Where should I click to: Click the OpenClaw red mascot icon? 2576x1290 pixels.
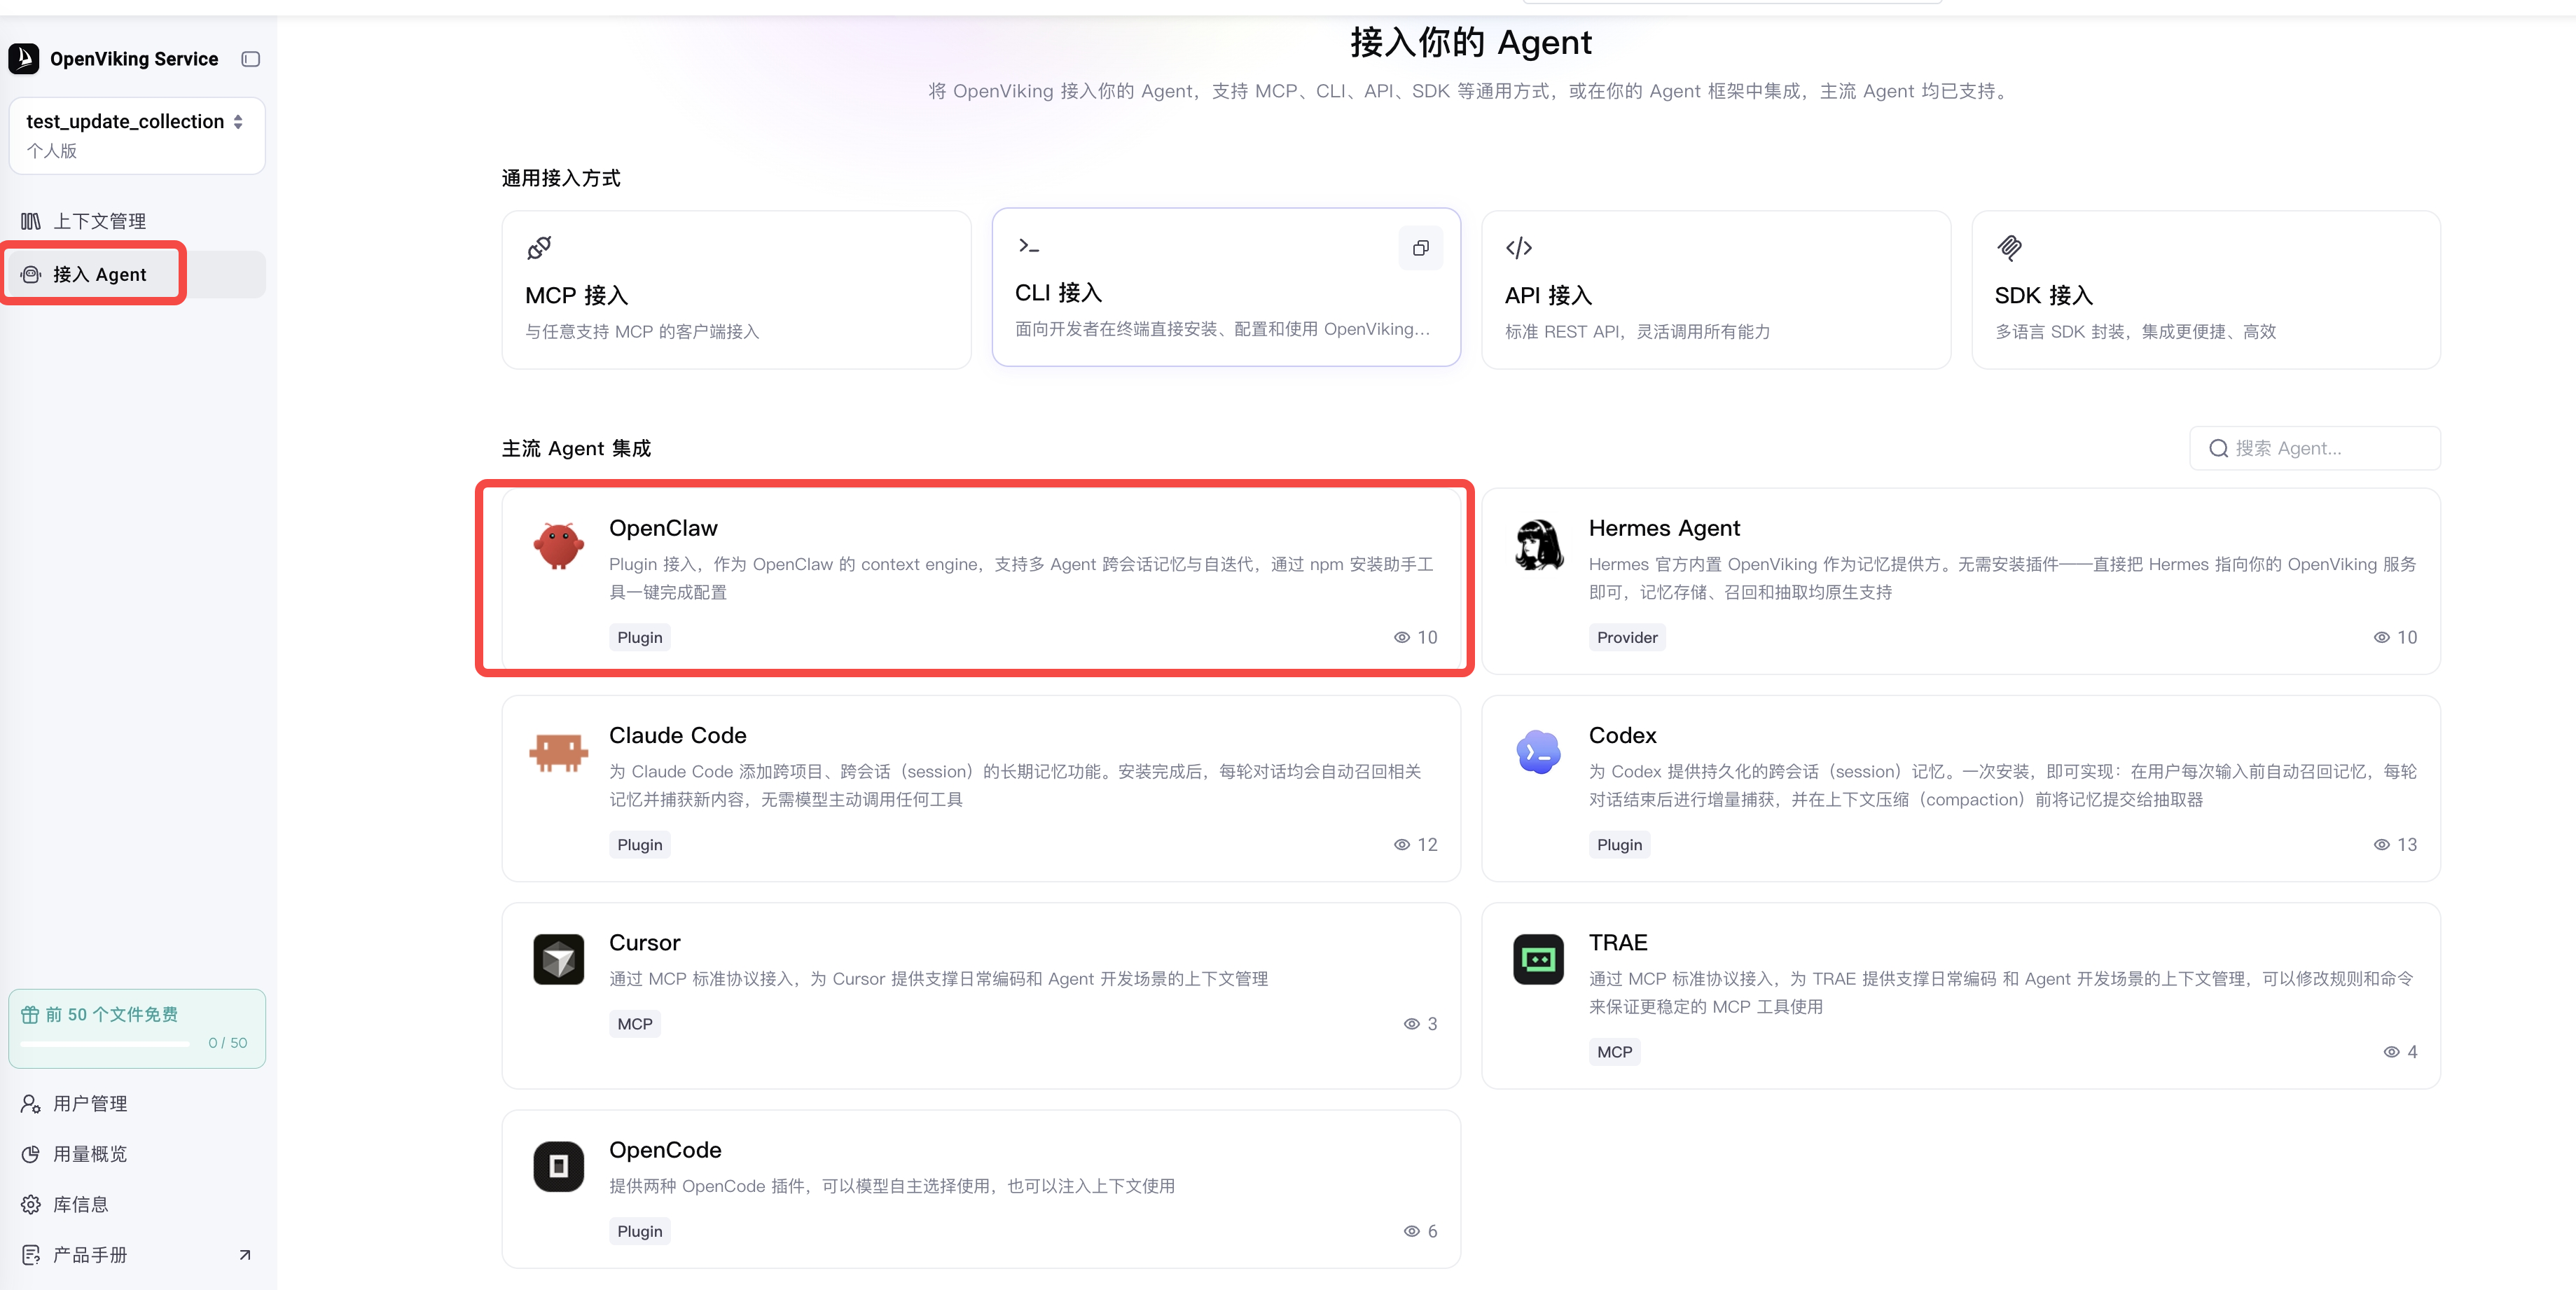coord(559,545)
